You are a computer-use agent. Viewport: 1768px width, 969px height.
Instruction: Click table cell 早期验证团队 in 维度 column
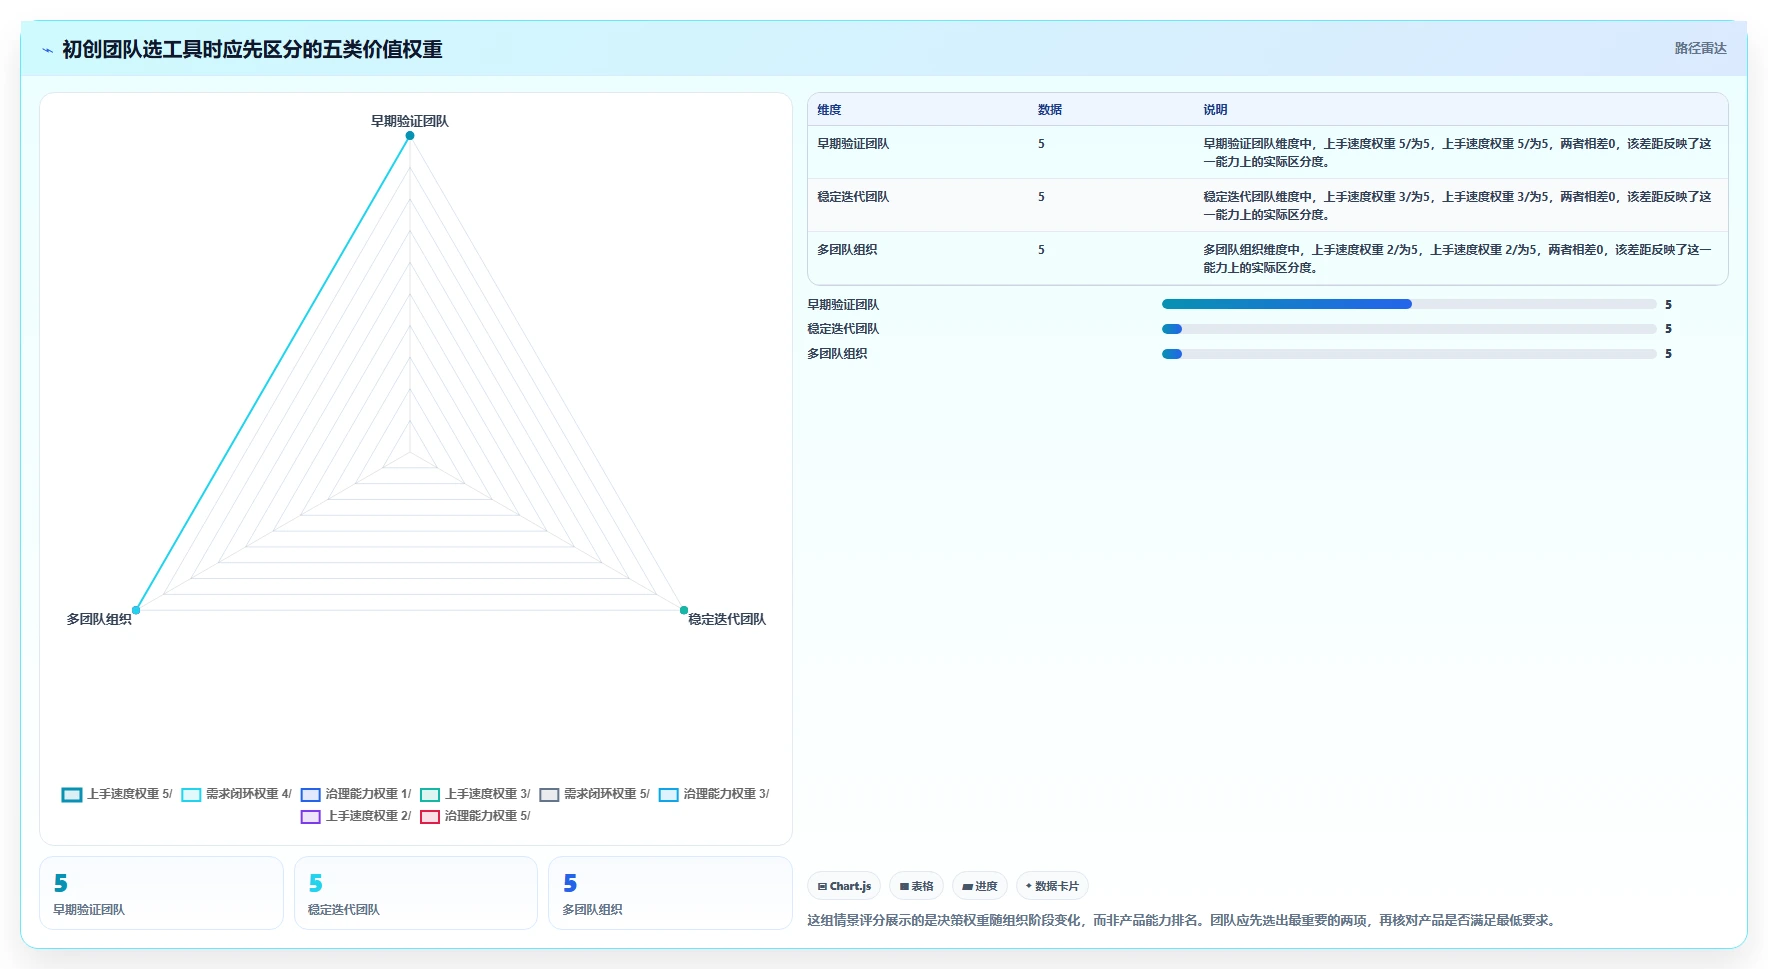853,144
